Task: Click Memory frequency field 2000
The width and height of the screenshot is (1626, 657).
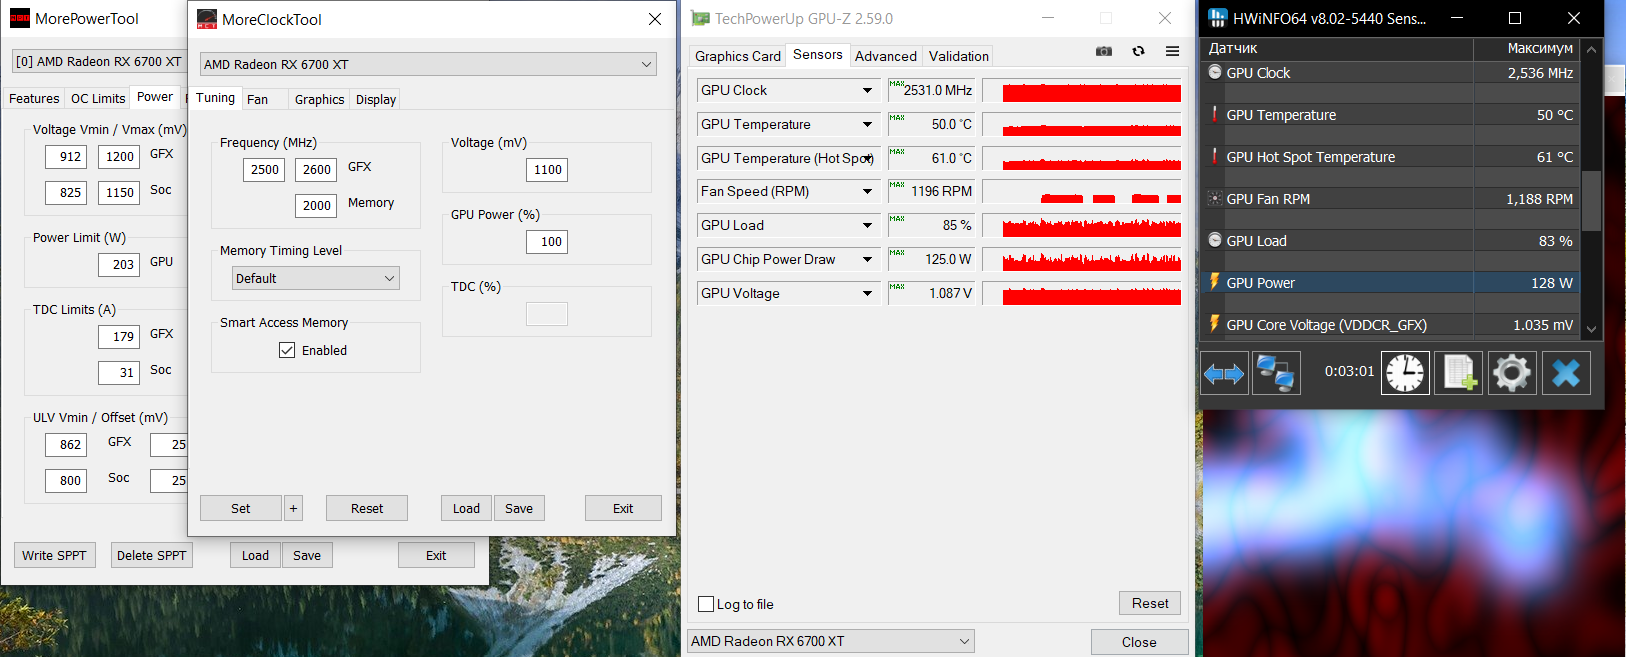Action: (316, 206)
